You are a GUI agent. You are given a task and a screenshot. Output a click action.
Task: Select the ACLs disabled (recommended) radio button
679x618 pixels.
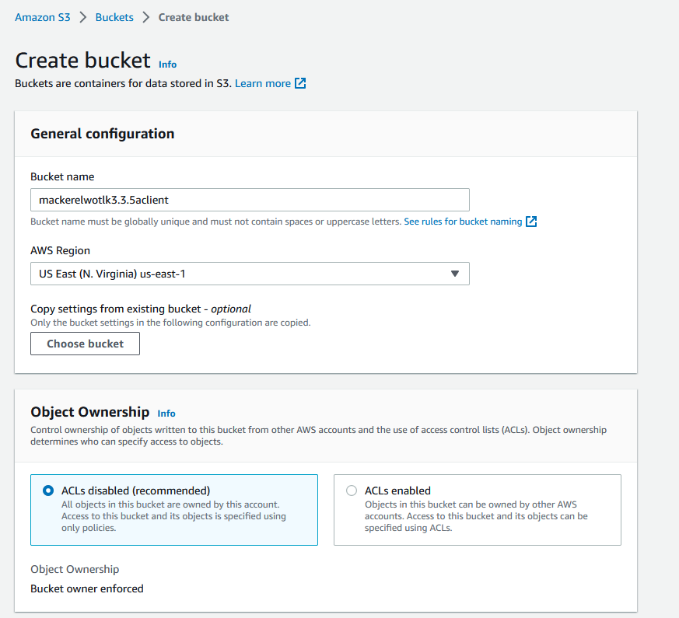[x=48, y=491]
